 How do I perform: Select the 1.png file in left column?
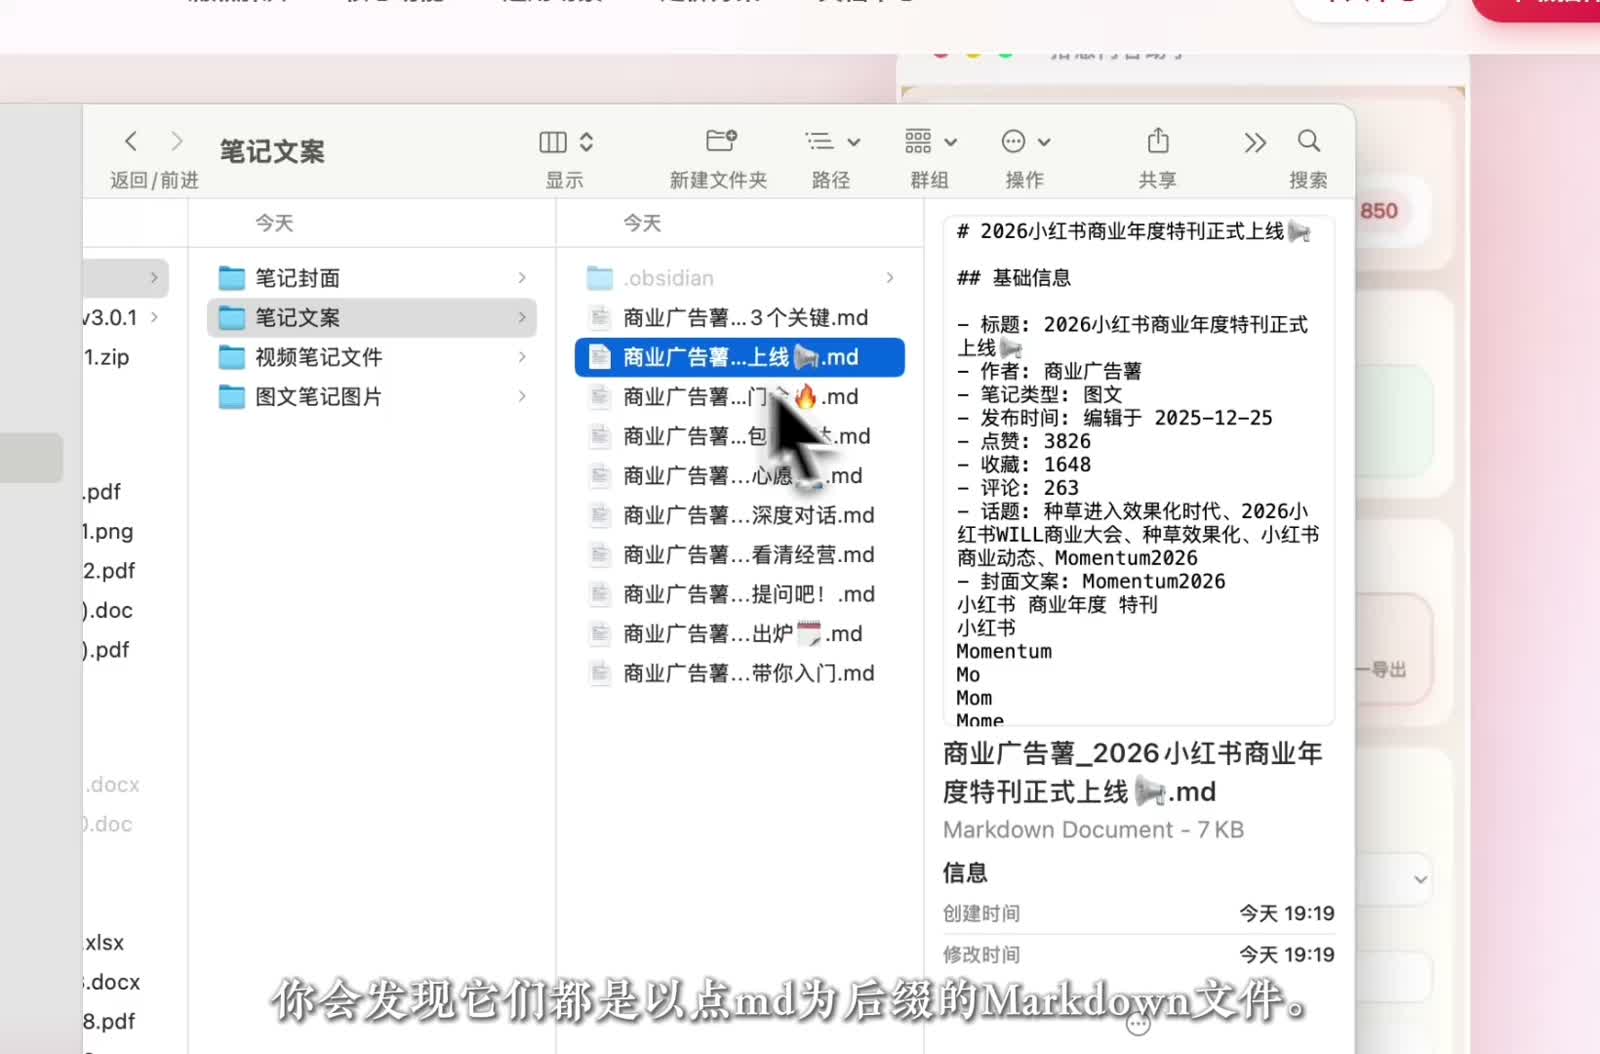click(x=108, y=532)
